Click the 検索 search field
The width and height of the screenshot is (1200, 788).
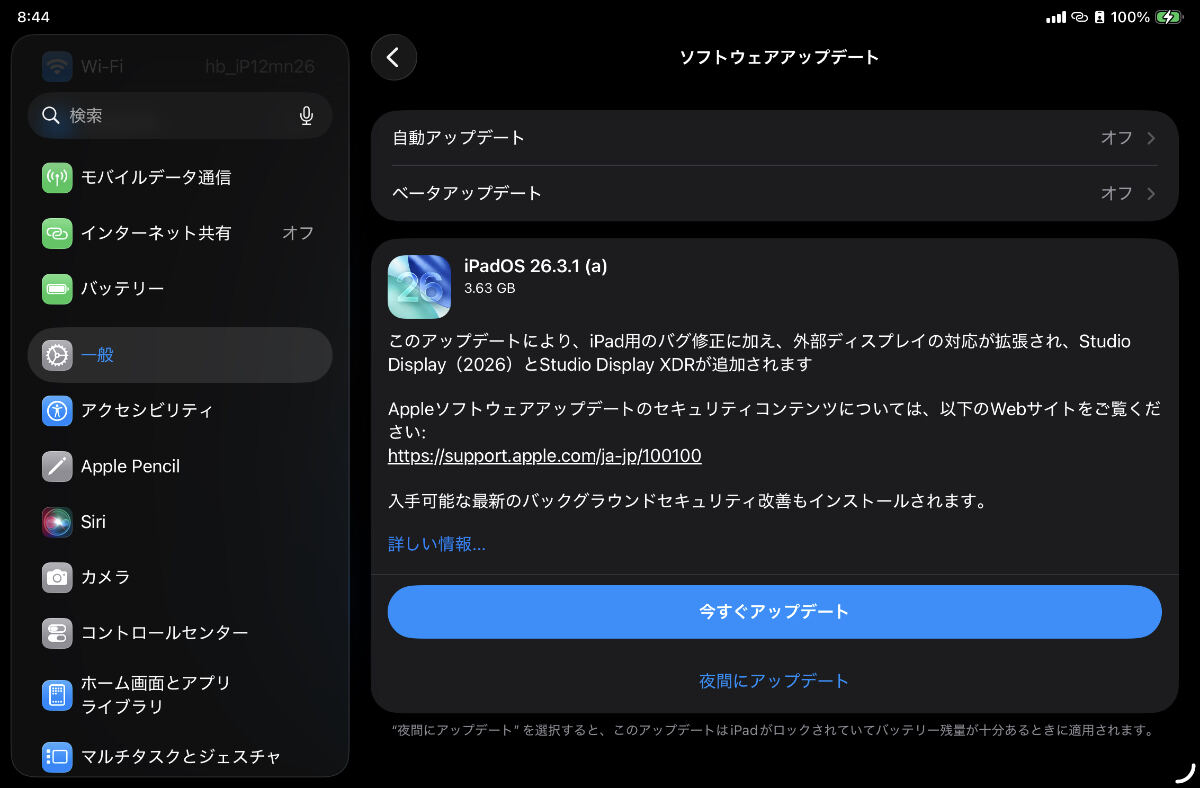click(170, 116)
